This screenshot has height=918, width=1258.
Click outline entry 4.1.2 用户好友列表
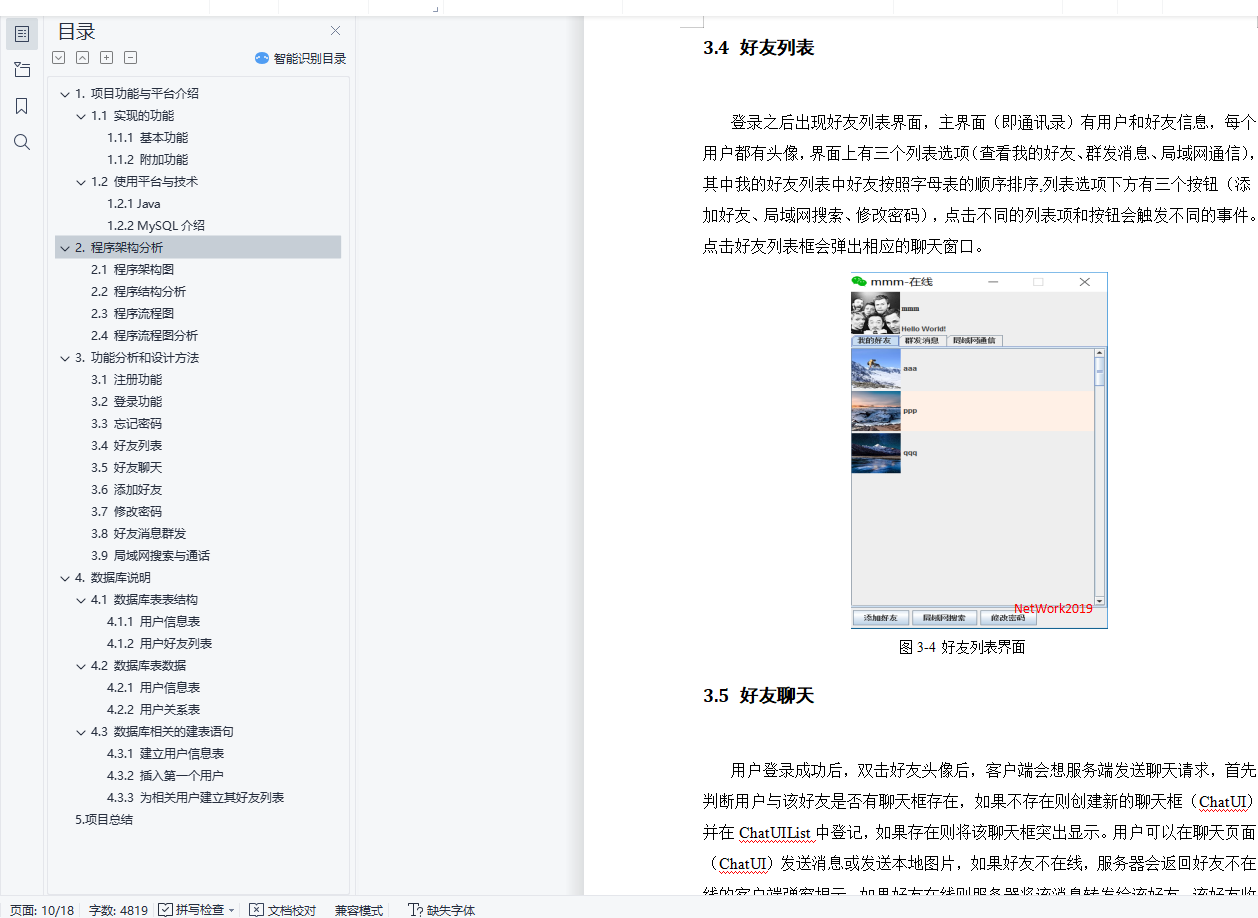pyautogui.click(x=159, y=644)
